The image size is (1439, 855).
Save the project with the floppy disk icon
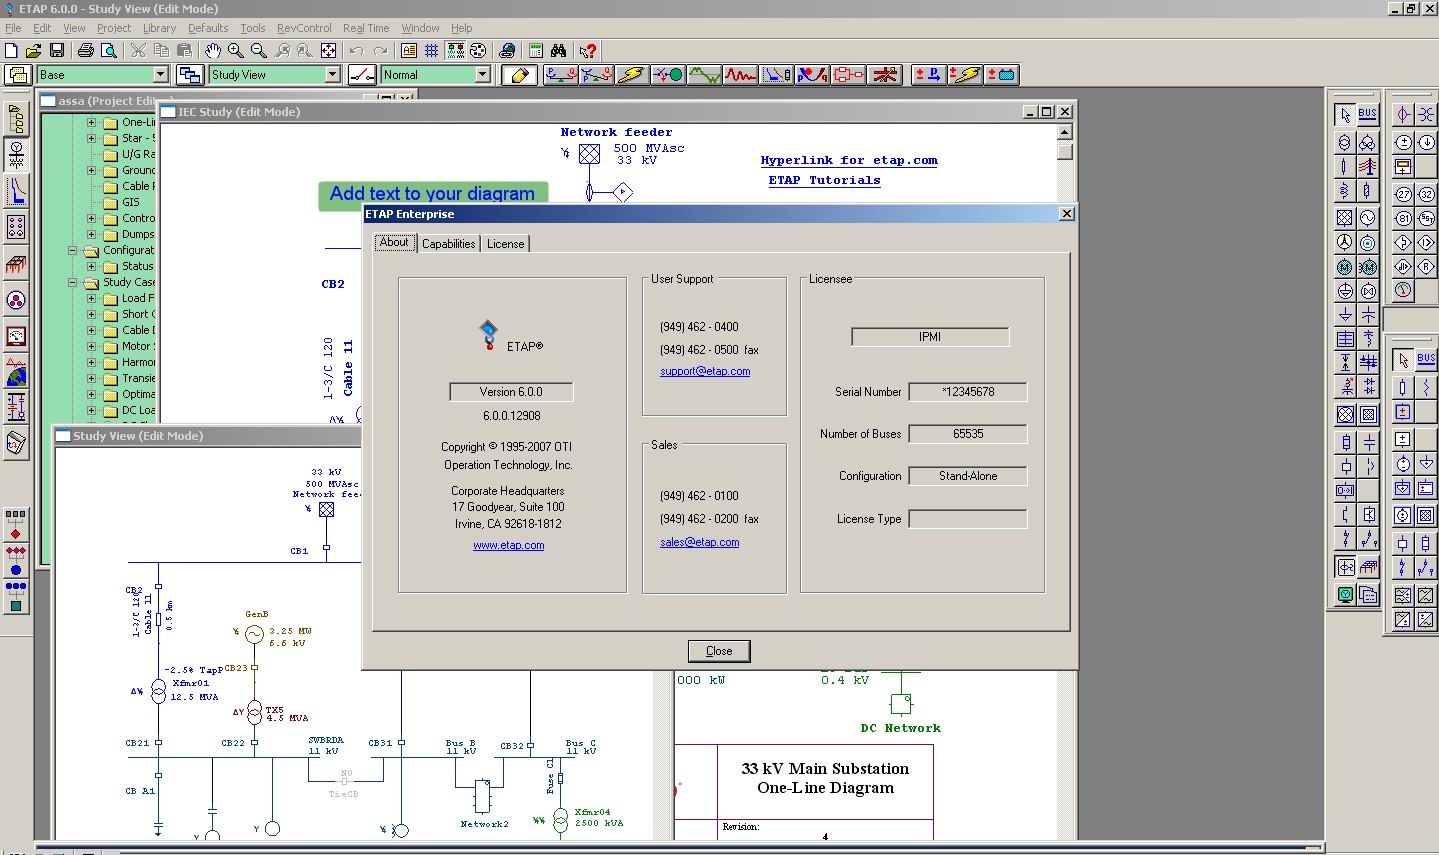[x=56, y=50]
